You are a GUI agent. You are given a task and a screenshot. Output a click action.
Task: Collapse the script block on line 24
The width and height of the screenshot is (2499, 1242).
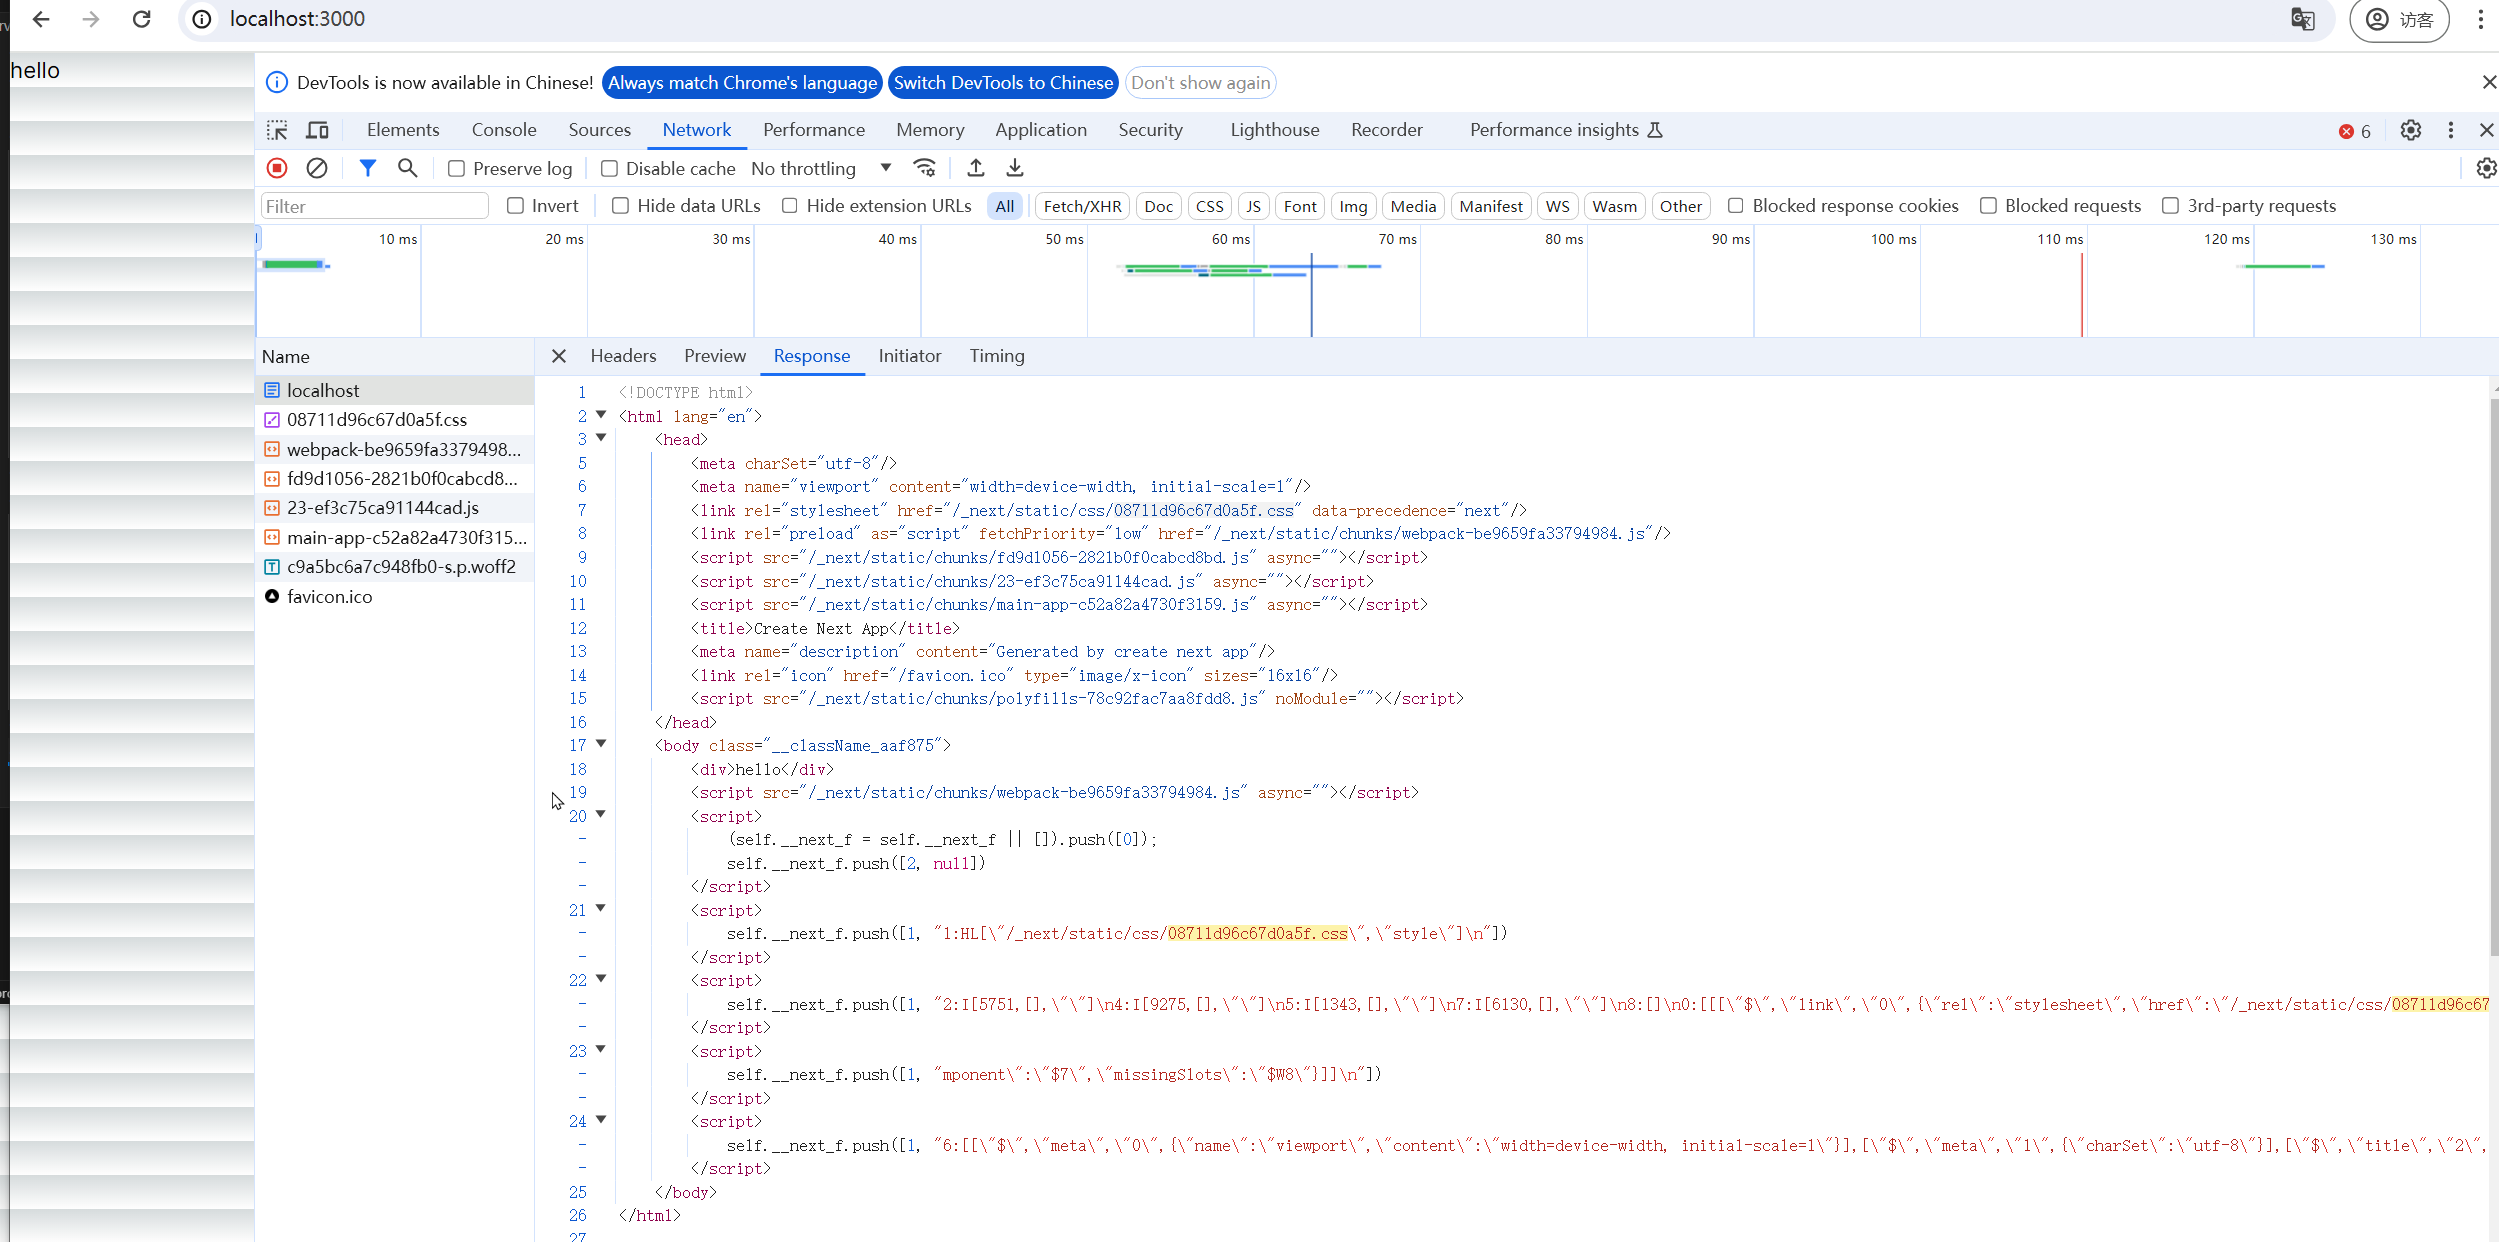tap(601, 1120)
